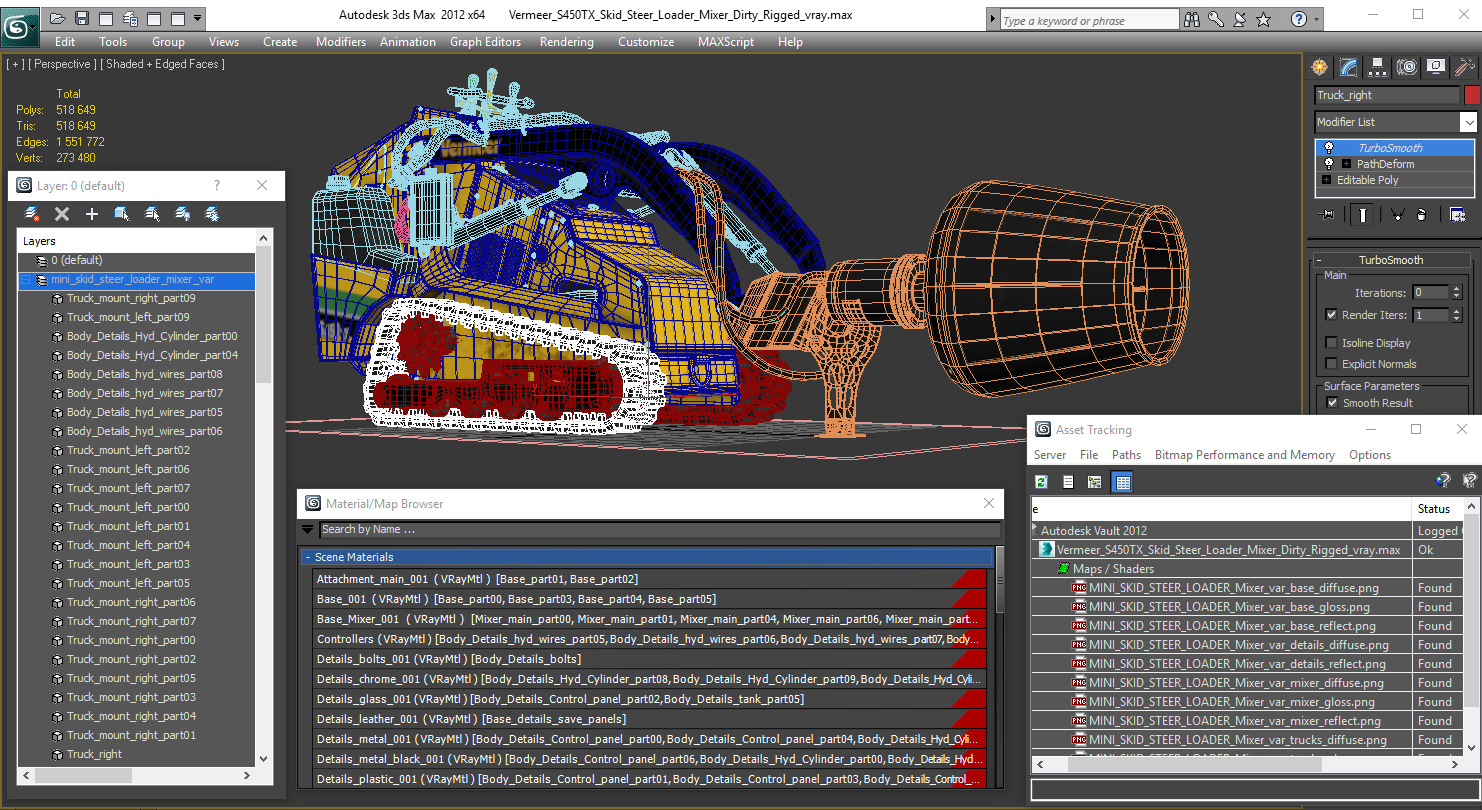The width and height of the screenshot is (1482, 810).
Task: Click Create New Layer icon in Layer dialog
Action: pos(32,214)
